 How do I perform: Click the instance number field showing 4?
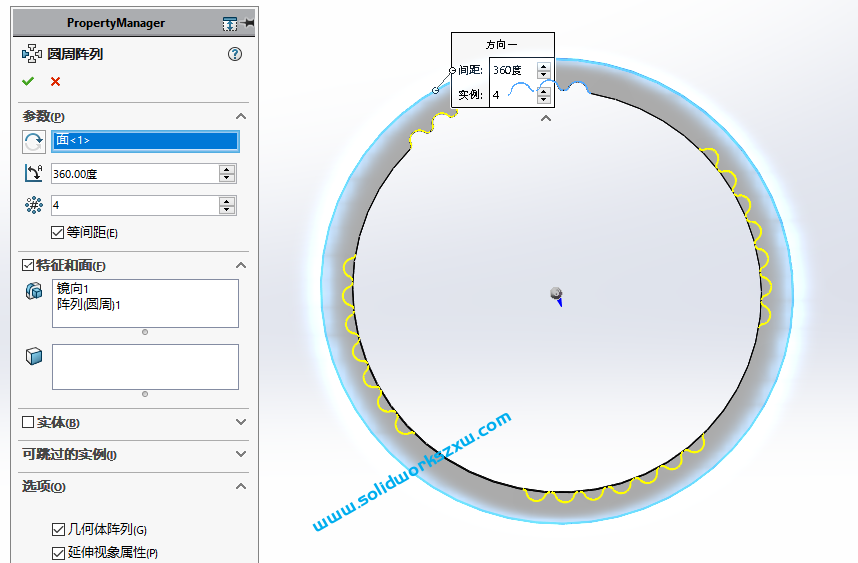click(x=135, y=206)
